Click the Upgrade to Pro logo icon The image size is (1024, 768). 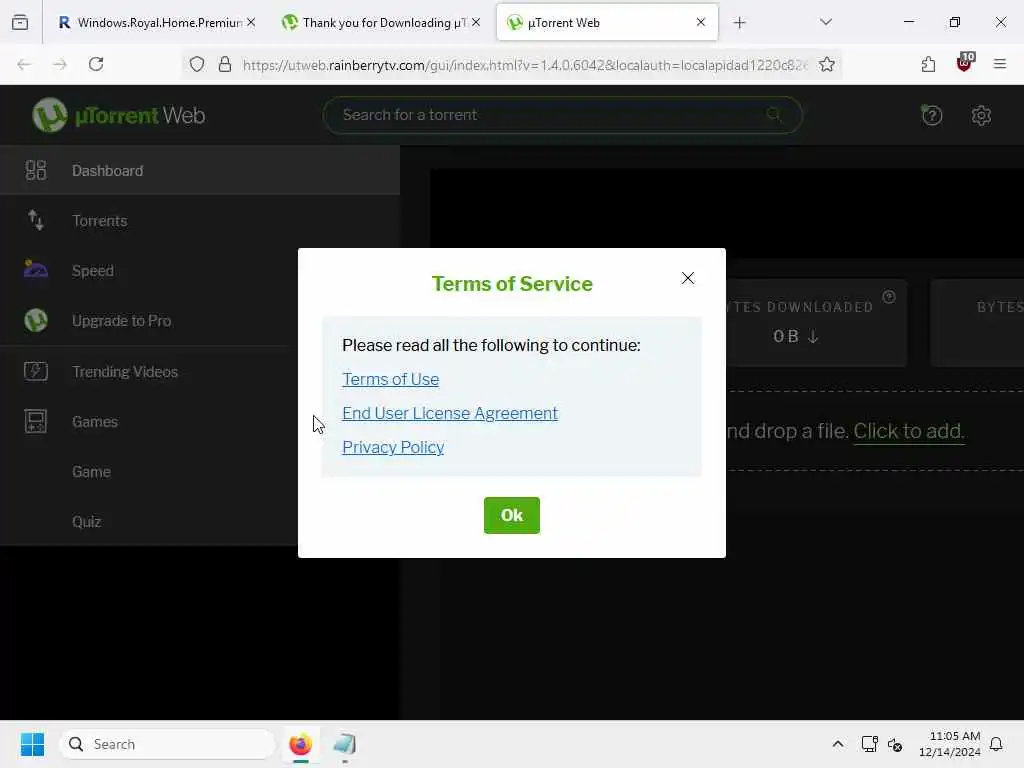point(35,320)
